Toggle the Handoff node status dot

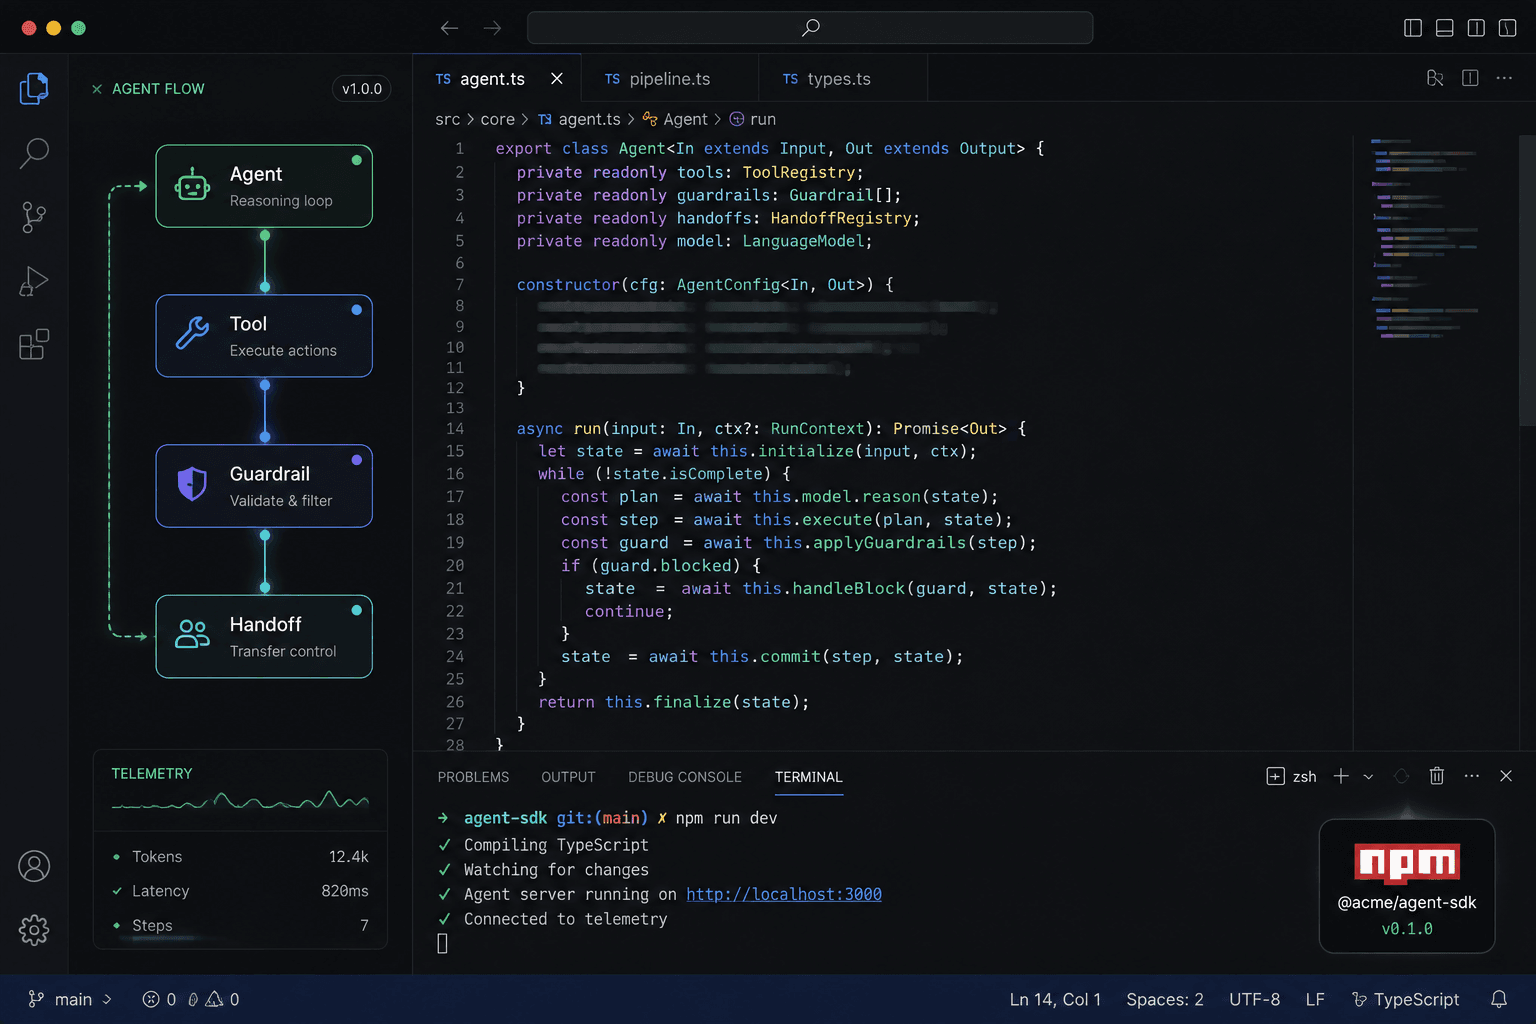[x=356, y=610]
